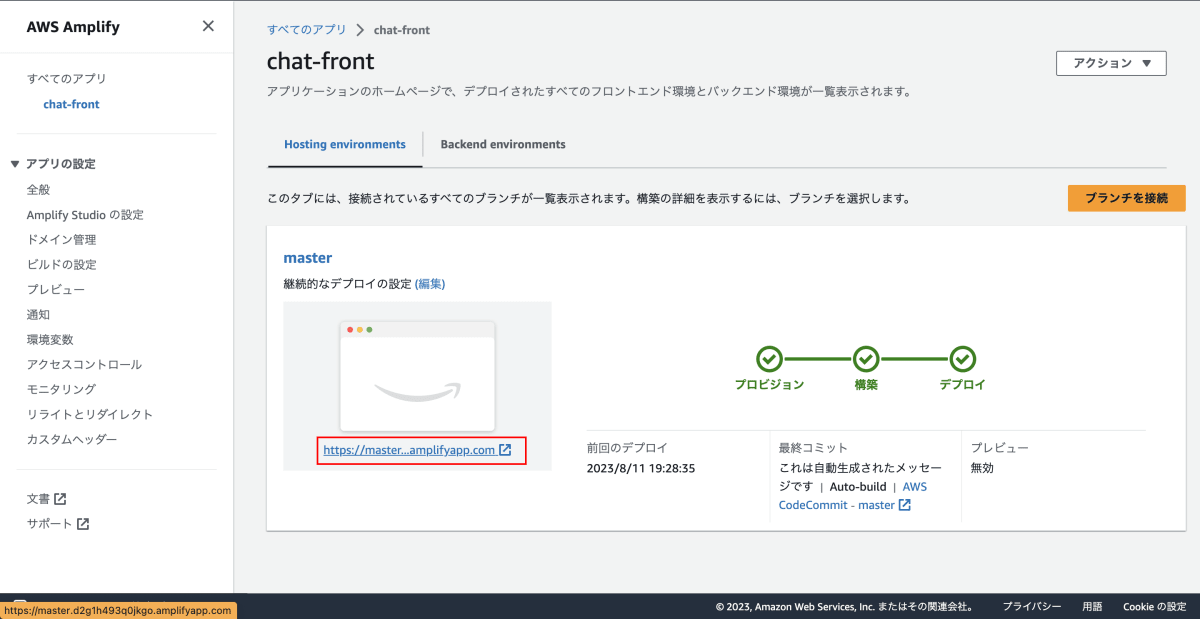The width and height of the screenshot is (1200, 619).
Task: Open the https://master...amplifyapp.com link
Action: coord(409,450)
